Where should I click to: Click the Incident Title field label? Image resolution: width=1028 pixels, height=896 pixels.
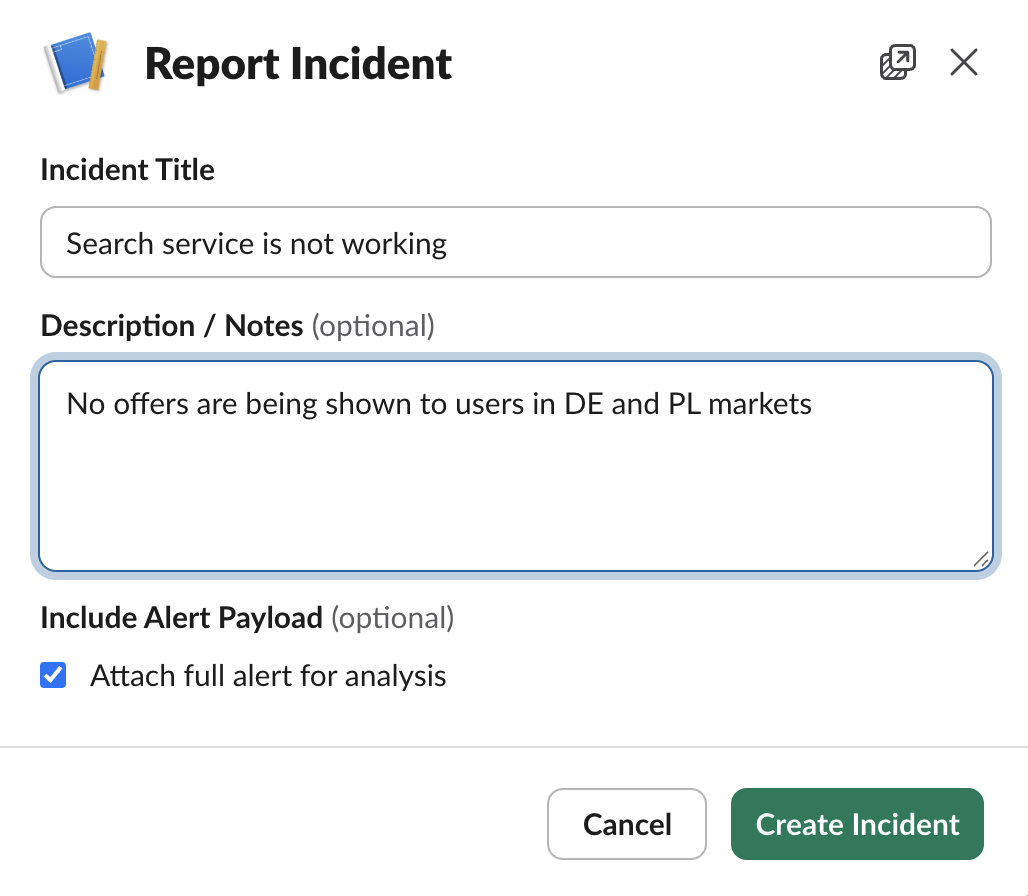coord(127,170)
